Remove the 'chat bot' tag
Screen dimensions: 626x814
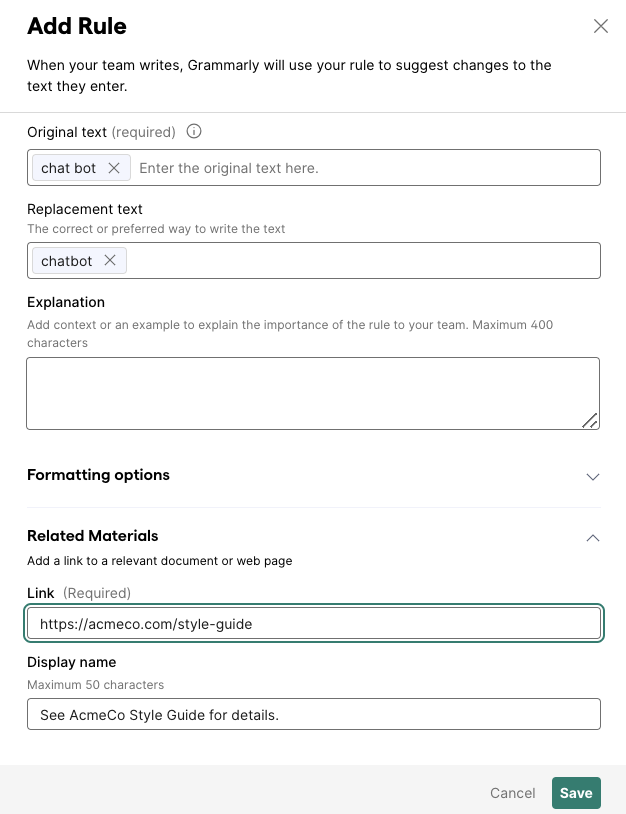coord(114,168)
